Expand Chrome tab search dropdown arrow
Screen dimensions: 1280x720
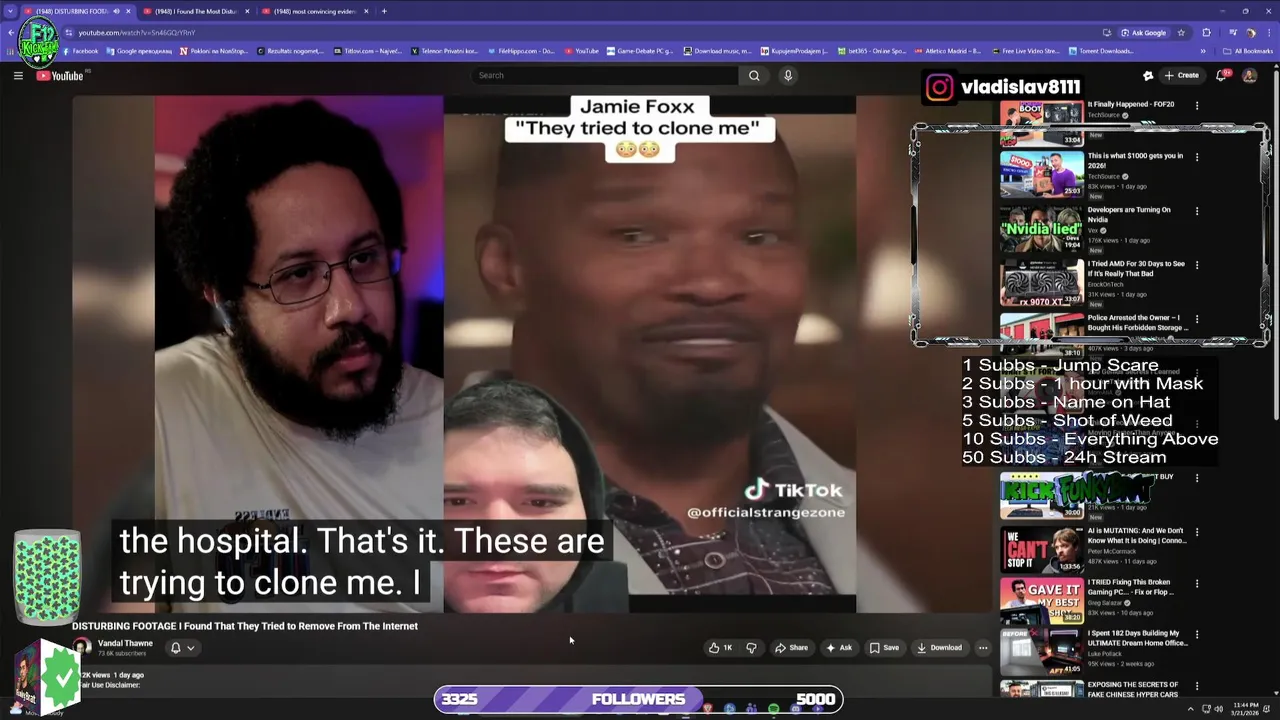10,11
